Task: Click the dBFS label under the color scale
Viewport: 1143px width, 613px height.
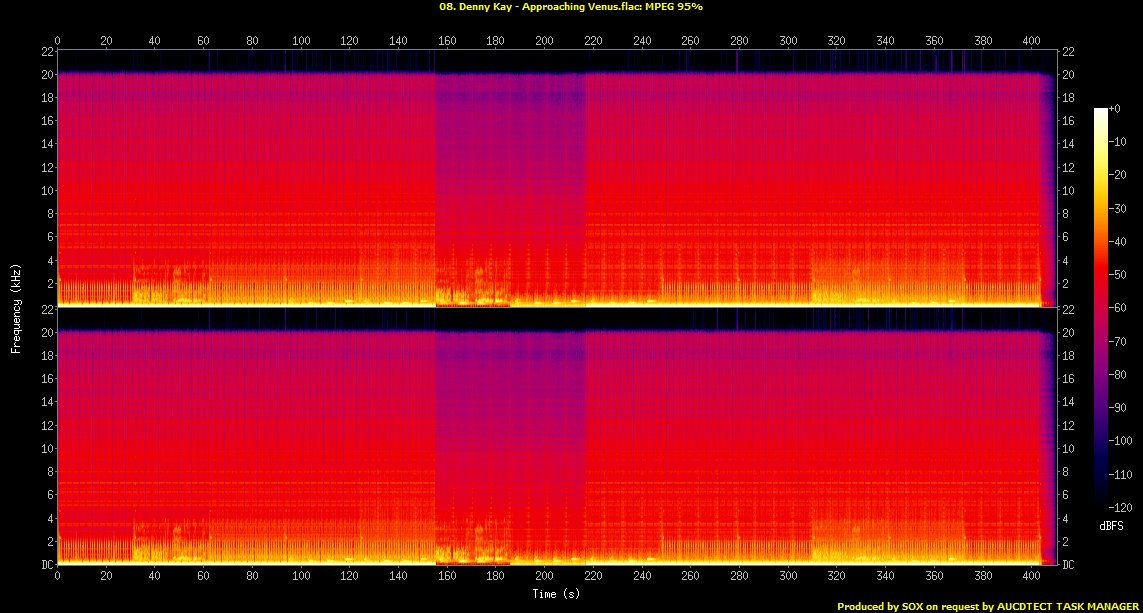Action: (x=1112, y=525)
